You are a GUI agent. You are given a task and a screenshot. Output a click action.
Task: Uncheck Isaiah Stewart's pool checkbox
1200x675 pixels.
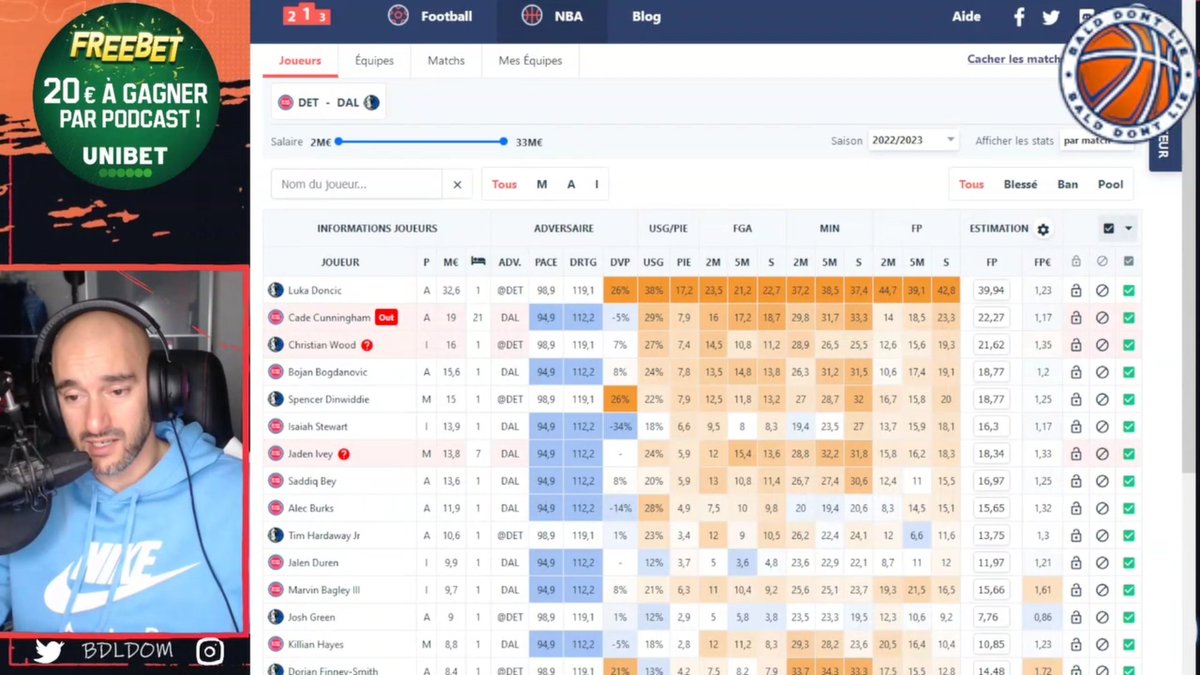1129,427
